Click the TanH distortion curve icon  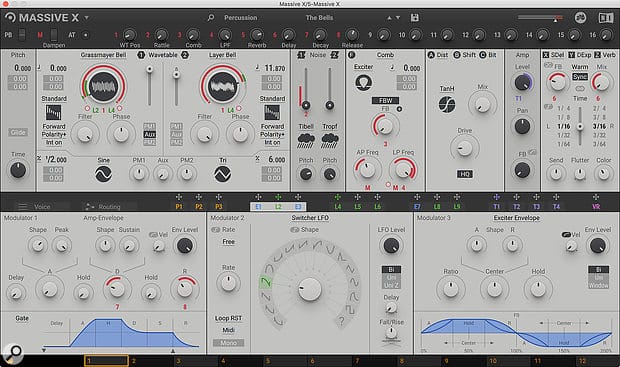[x=447, y=104]
